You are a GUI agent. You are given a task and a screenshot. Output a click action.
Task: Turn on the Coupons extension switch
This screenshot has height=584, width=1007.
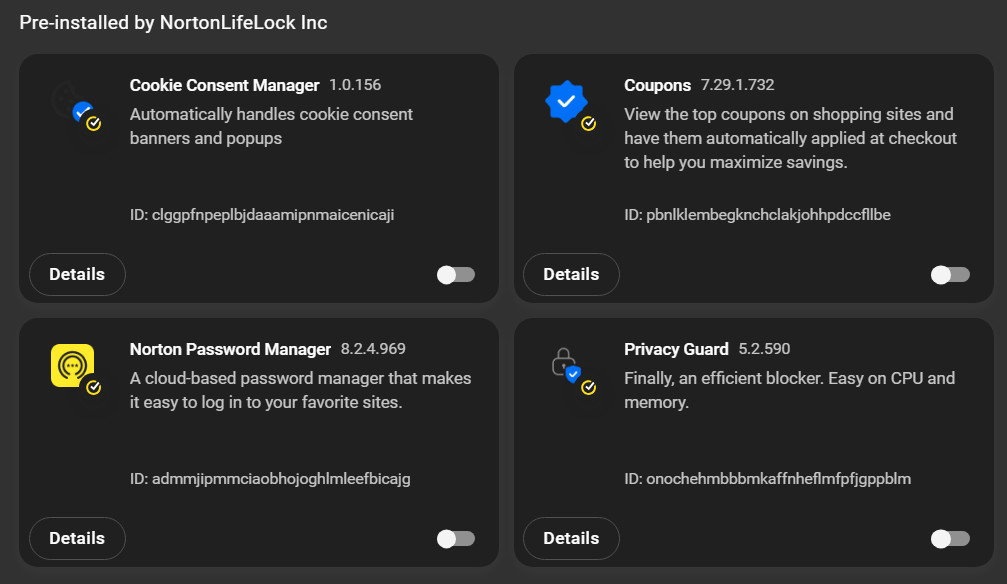[x=950, y=274]
